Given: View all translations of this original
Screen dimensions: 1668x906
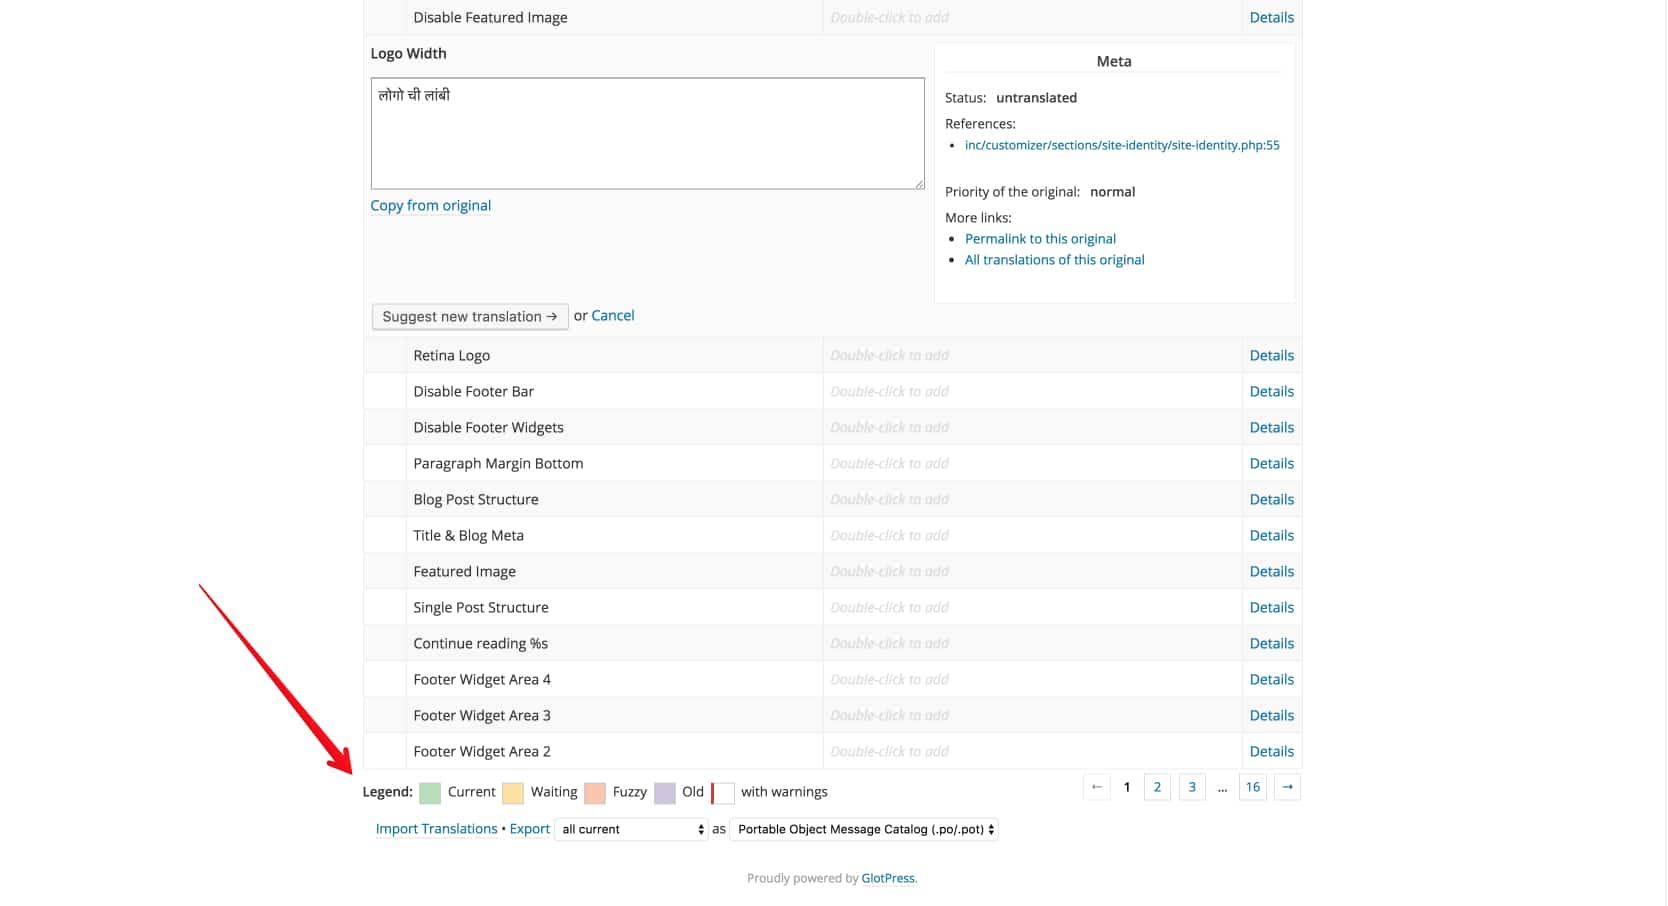Looking at the screenshot, I should point(1054,259).
